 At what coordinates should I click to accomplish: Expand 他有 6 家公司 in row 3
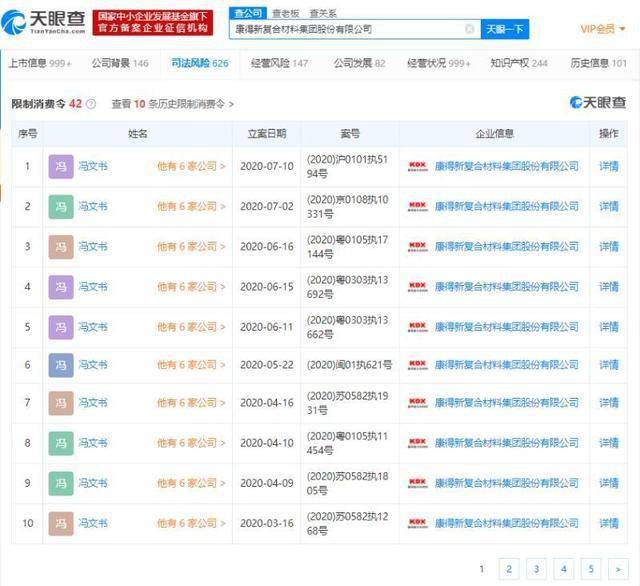click(191, 247)
